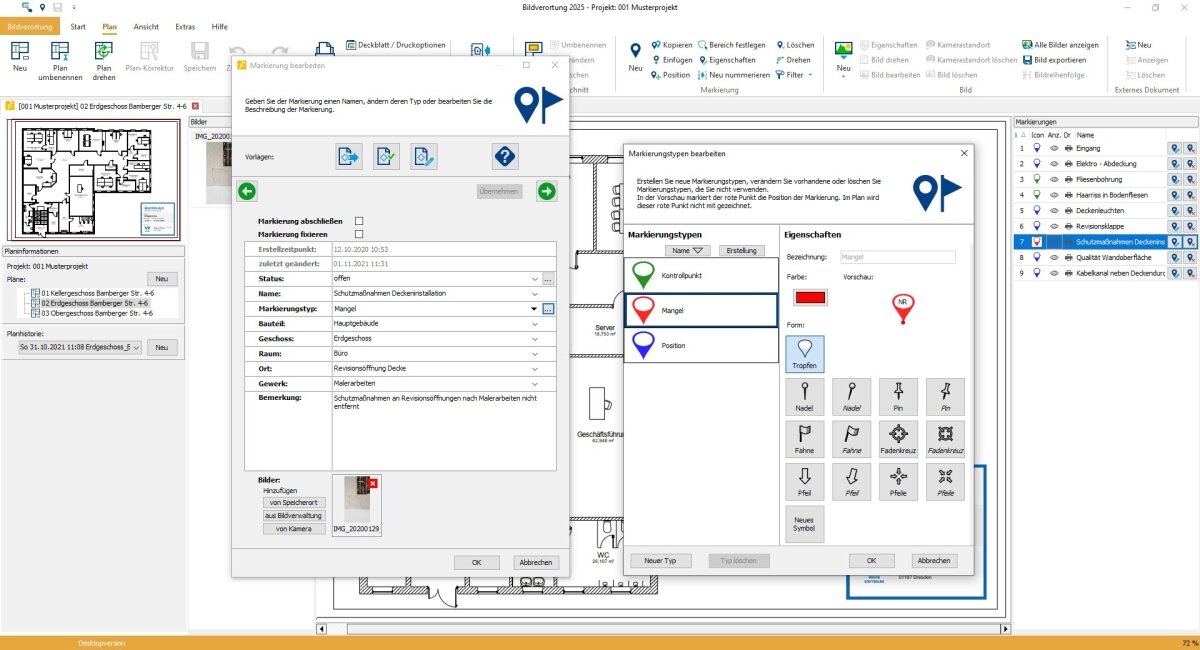The width and height of the screenshot is (1200, 650).
Task: Open the Ansicht ribbon tab
Action: coord(144,26)
